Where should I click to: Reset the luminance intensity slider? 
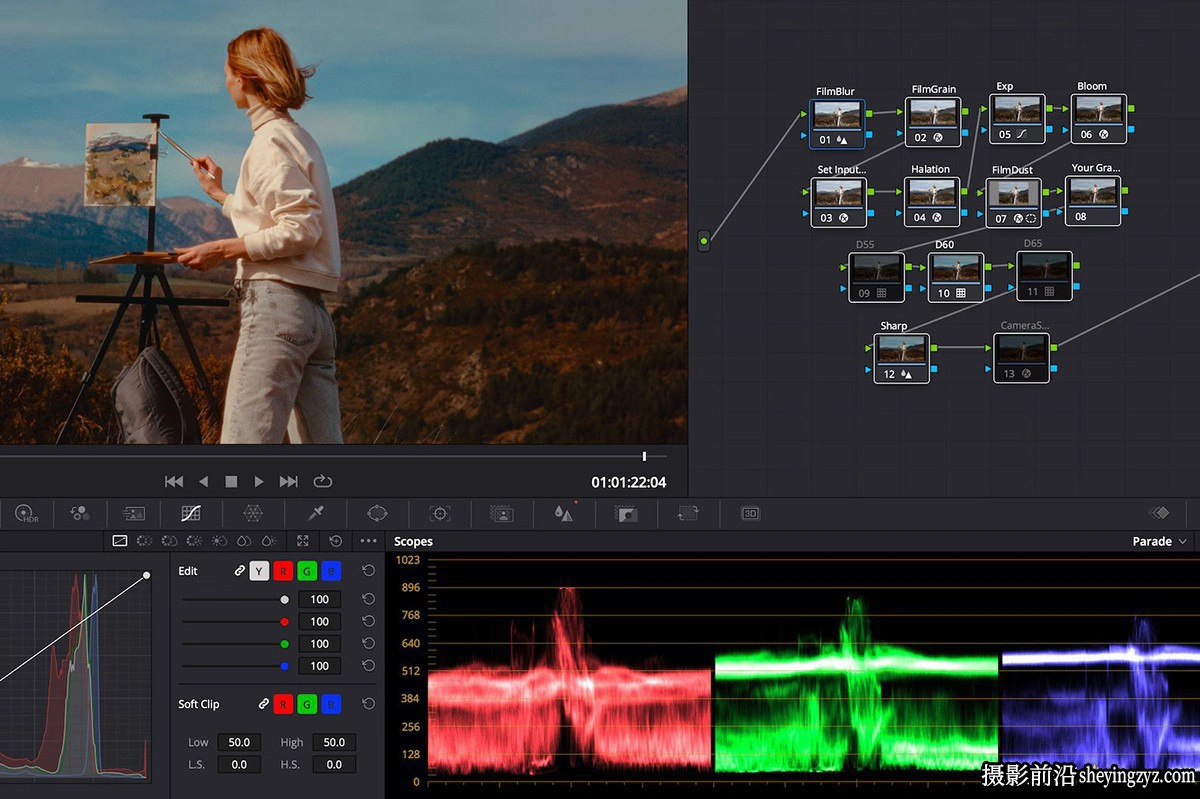[x=368, y=599]
